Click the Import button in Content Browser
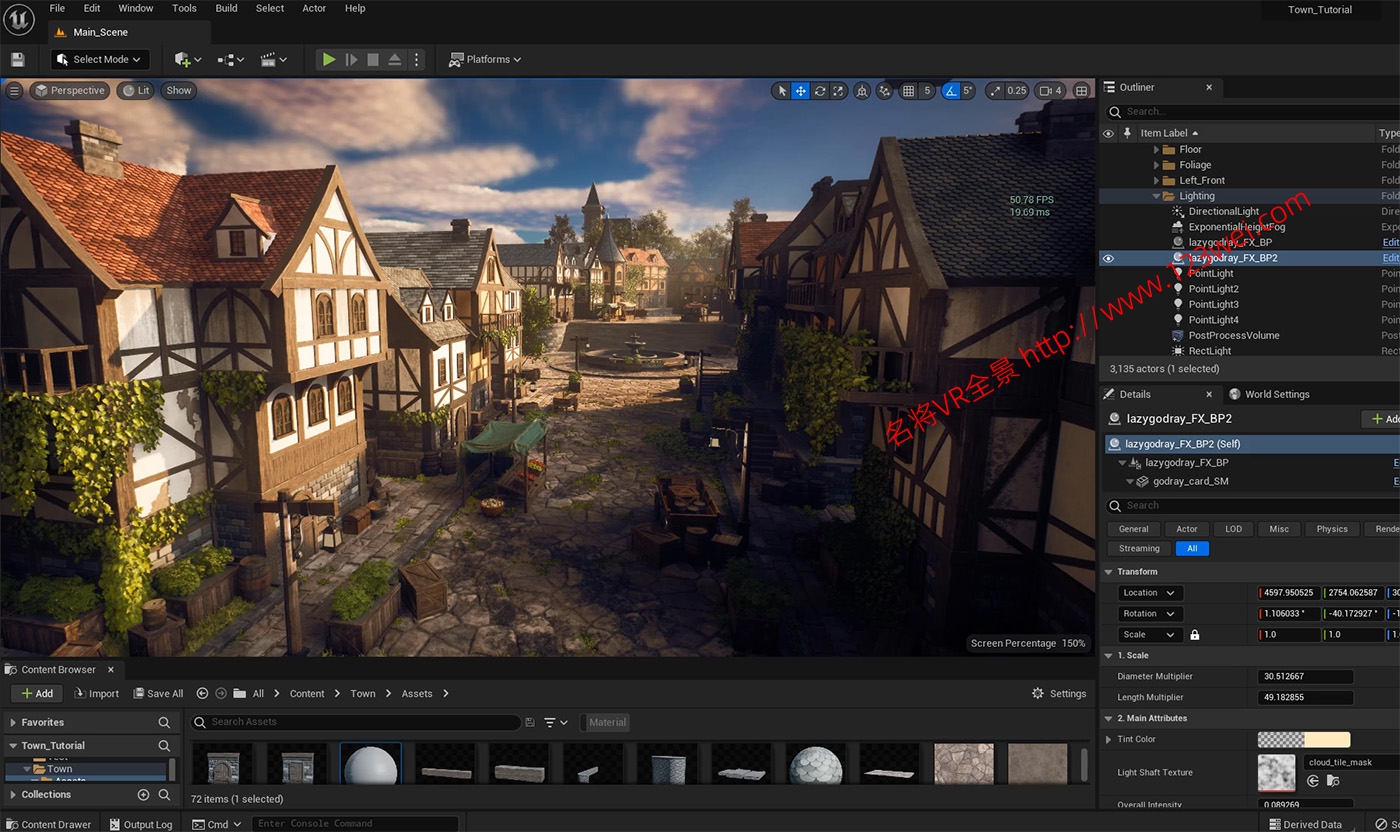Screen dimensions: 1400x832 (95, 694)
